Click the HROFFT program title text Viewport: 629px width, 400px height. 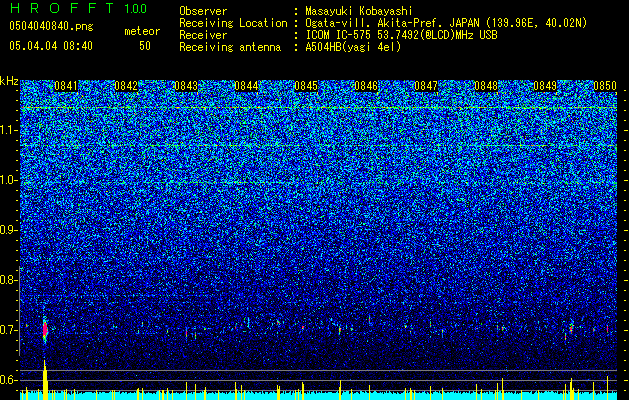62,8
